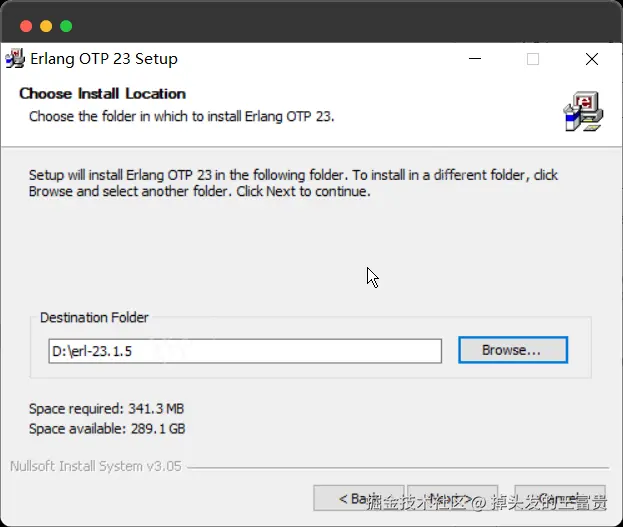Image resolution: width=623 pixels, height=527 pixels.
Task: Cancel the Erlang OTP setup
Action: click(x=560, y=498)
